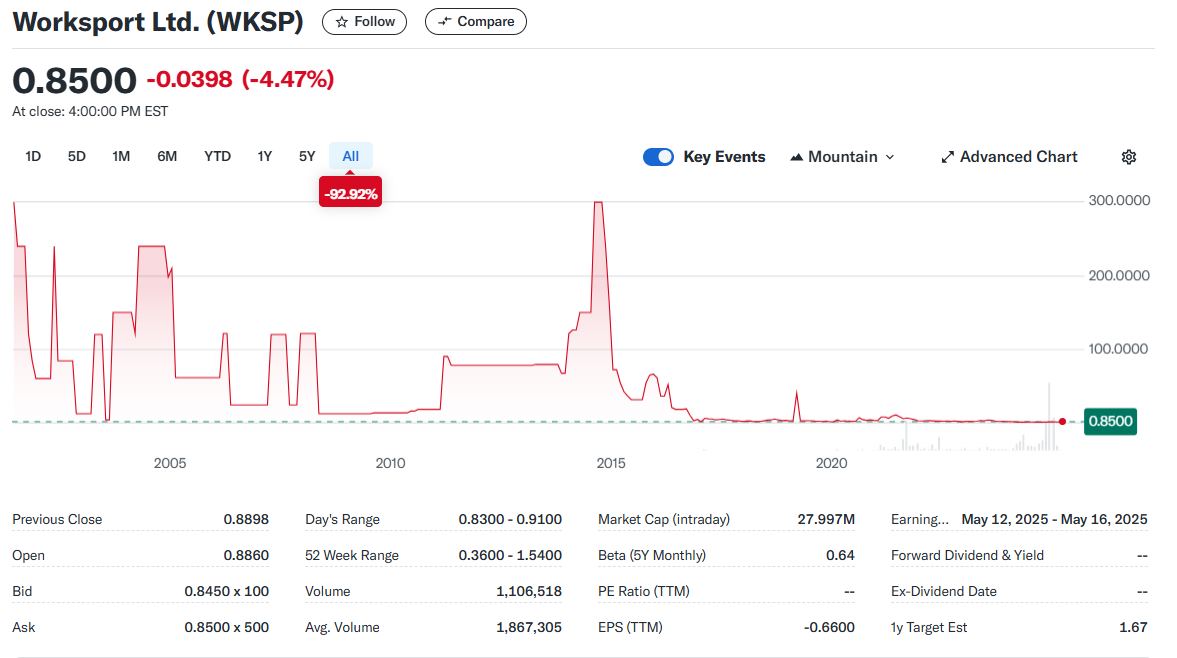Click the 2015 price spike on chart
Screen dimensions: 1177x658
(598, 204)
